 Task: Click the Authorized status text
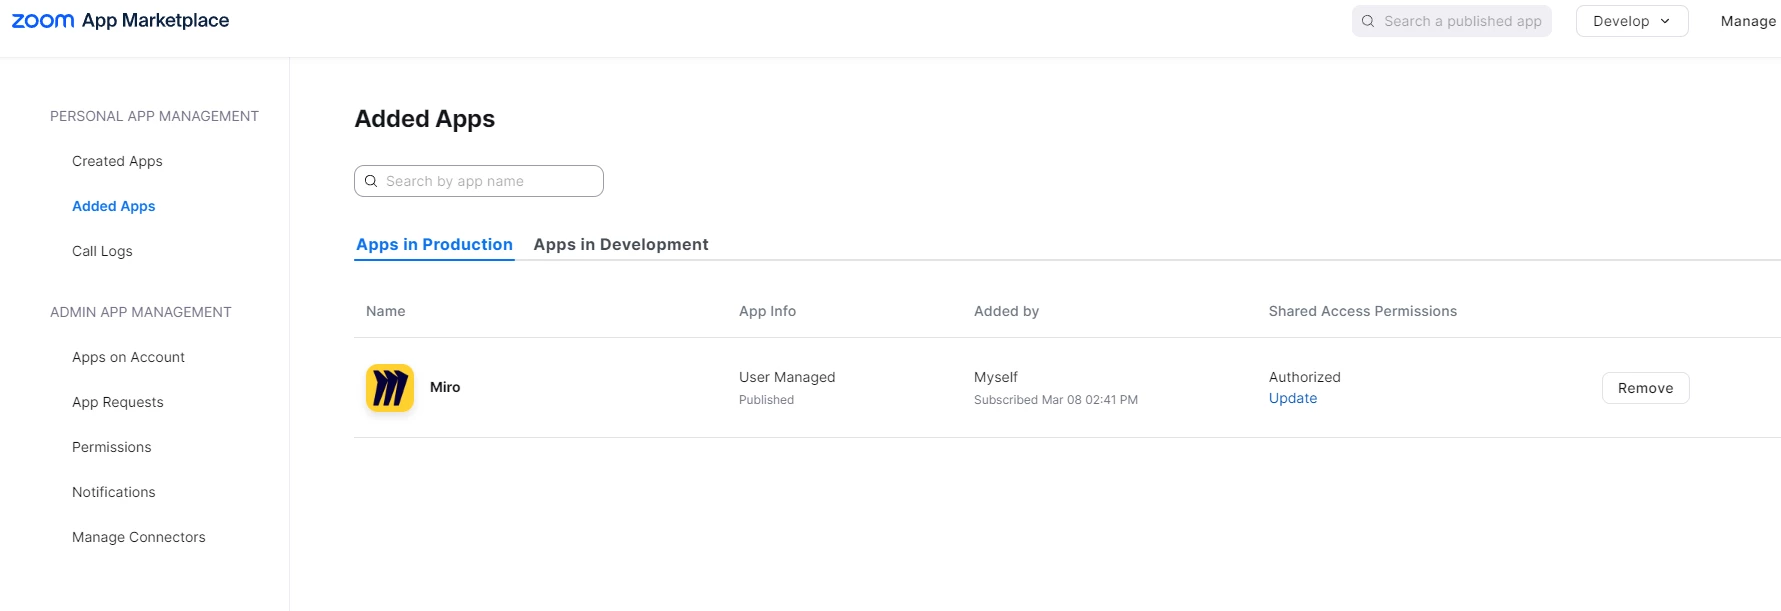tap(1305, 377)
